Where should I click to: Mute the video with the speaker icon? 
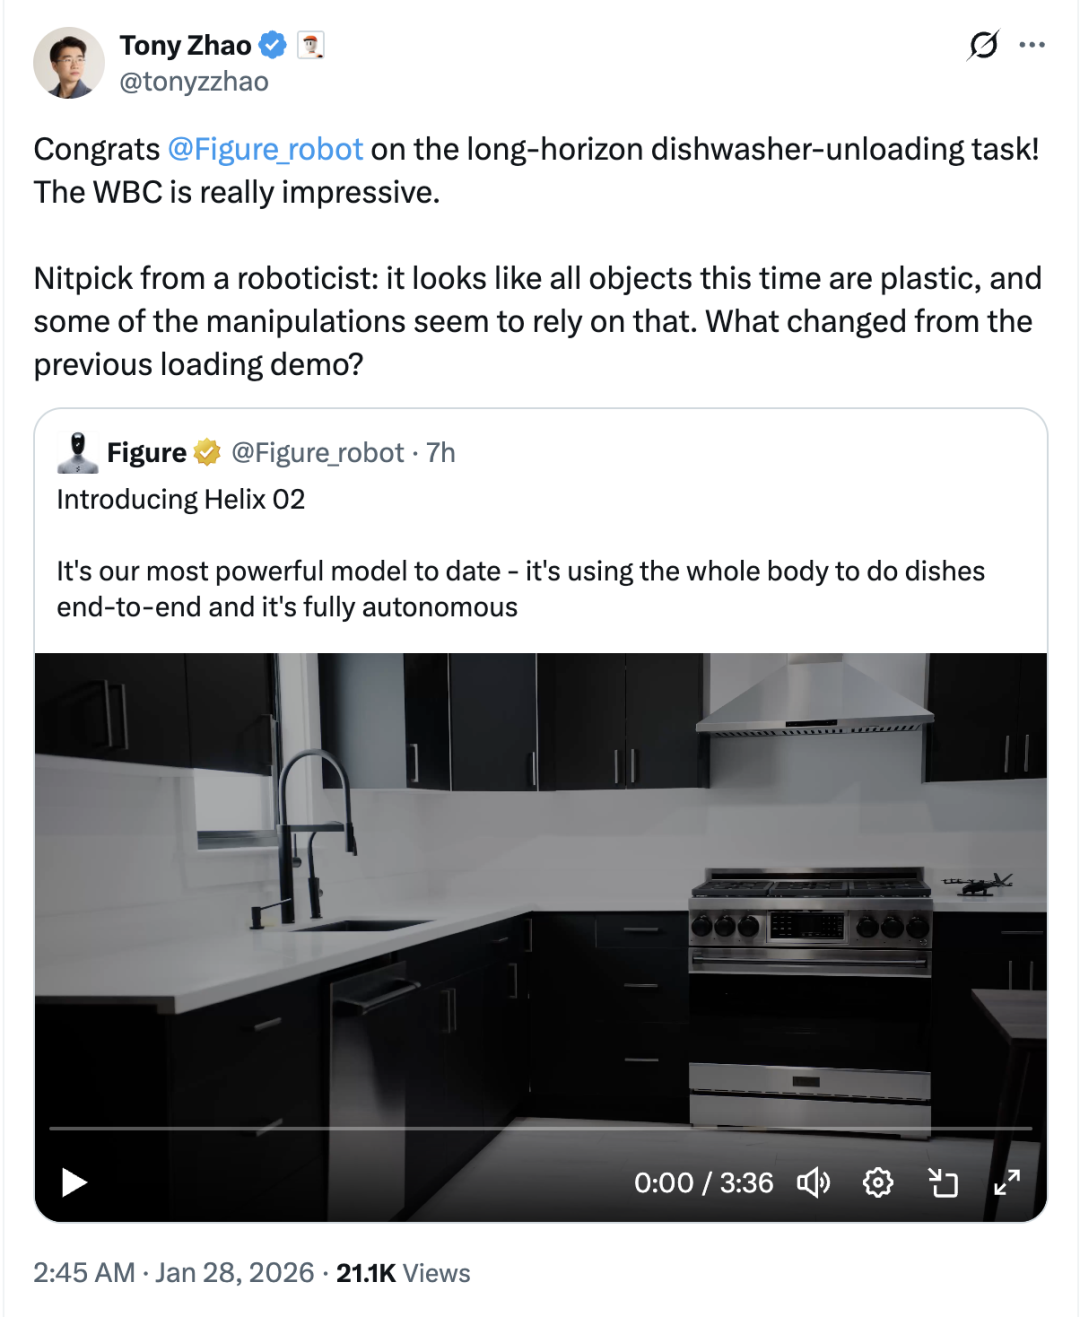[813, 1183]
